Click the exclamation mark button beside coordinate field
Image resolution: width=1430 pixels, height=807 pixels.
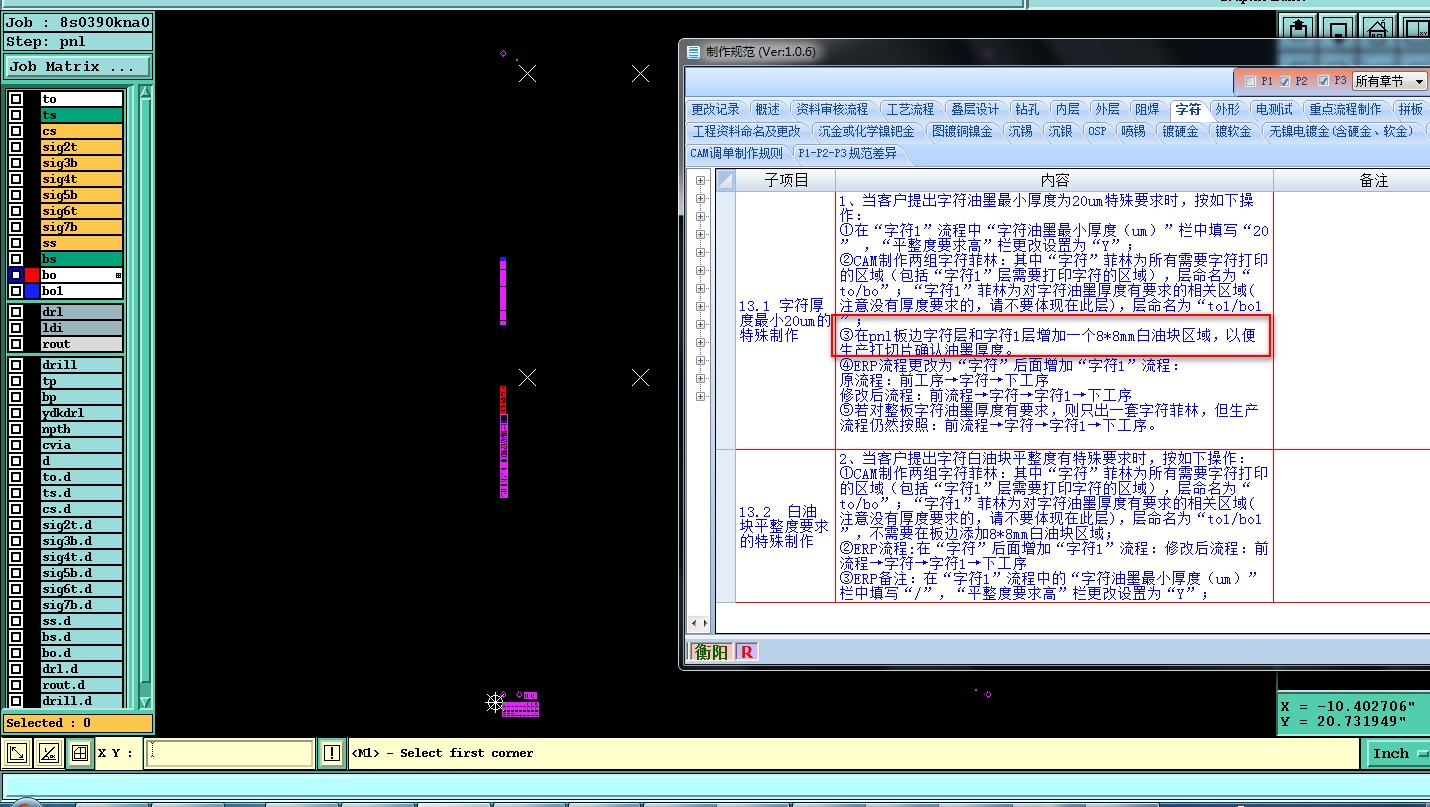click(x=332, y=753)
